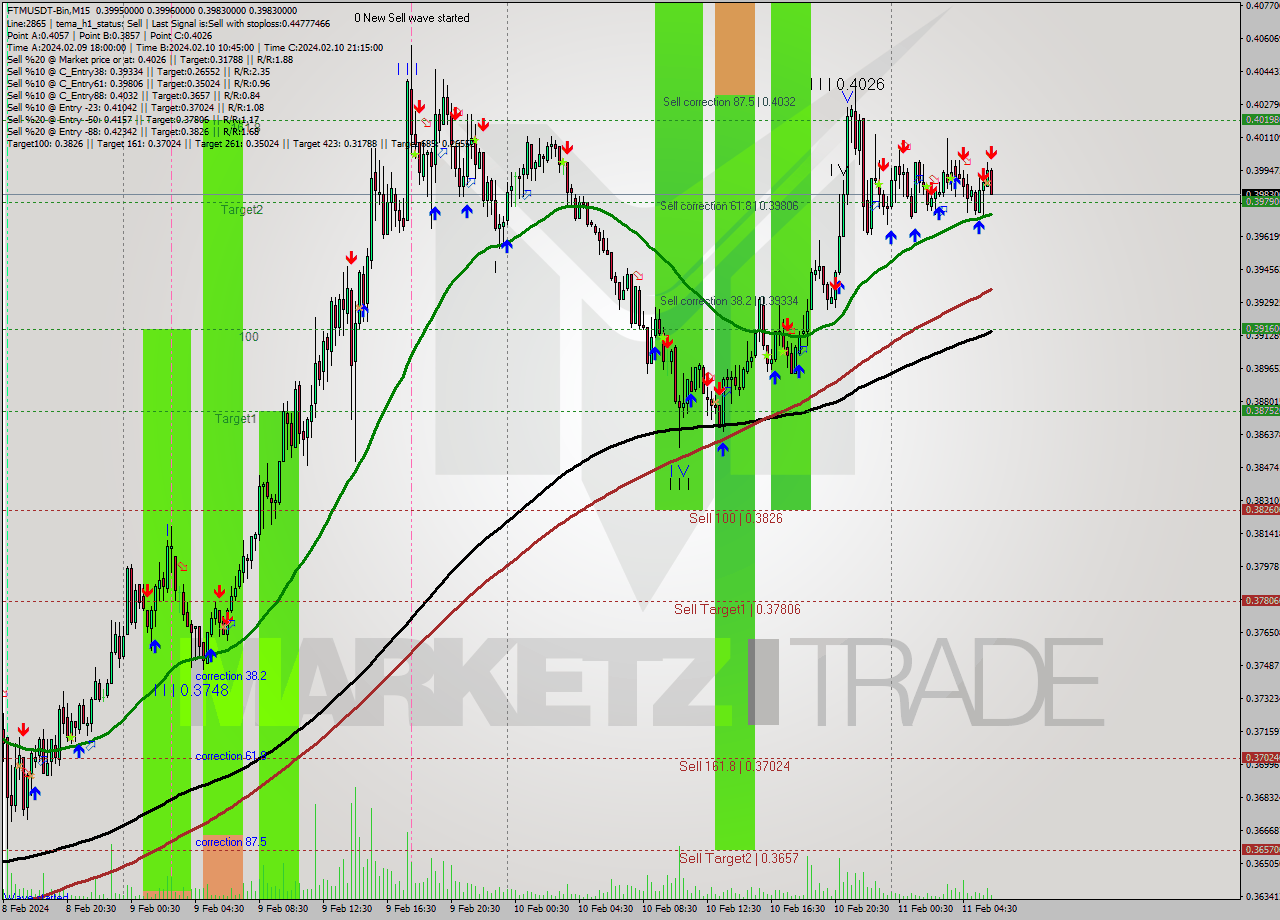
Task: Click the 'Sell 100 | 0.3826' label
Action: pyautogui.click(x=735, y=518)
